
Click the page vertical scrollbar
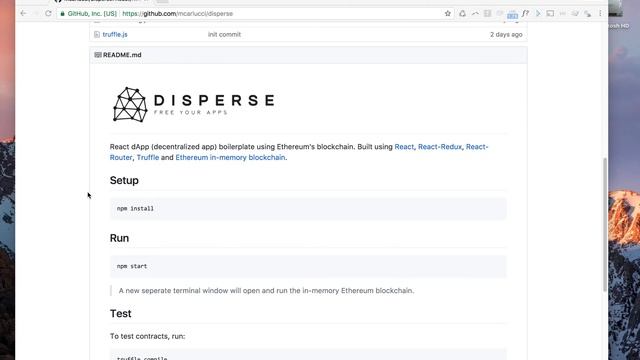click(x=604, y=224)
